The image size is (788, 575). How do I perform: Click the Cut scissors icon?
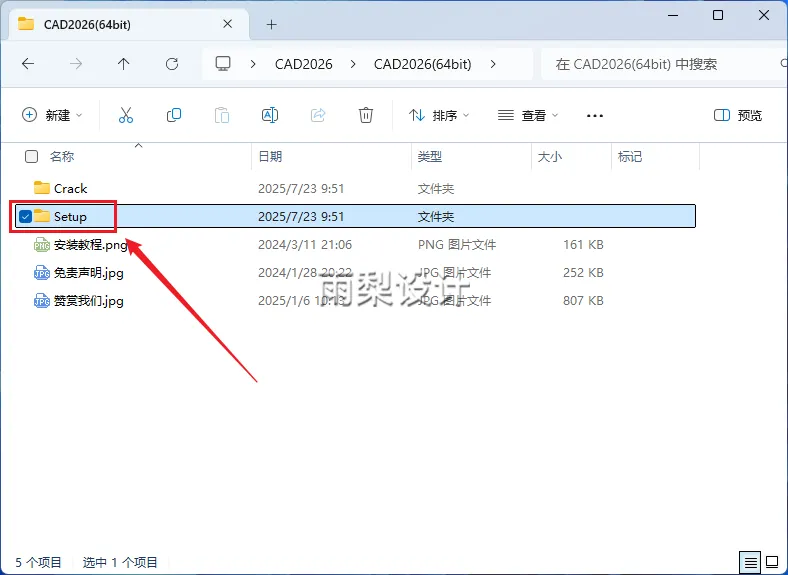126,115
